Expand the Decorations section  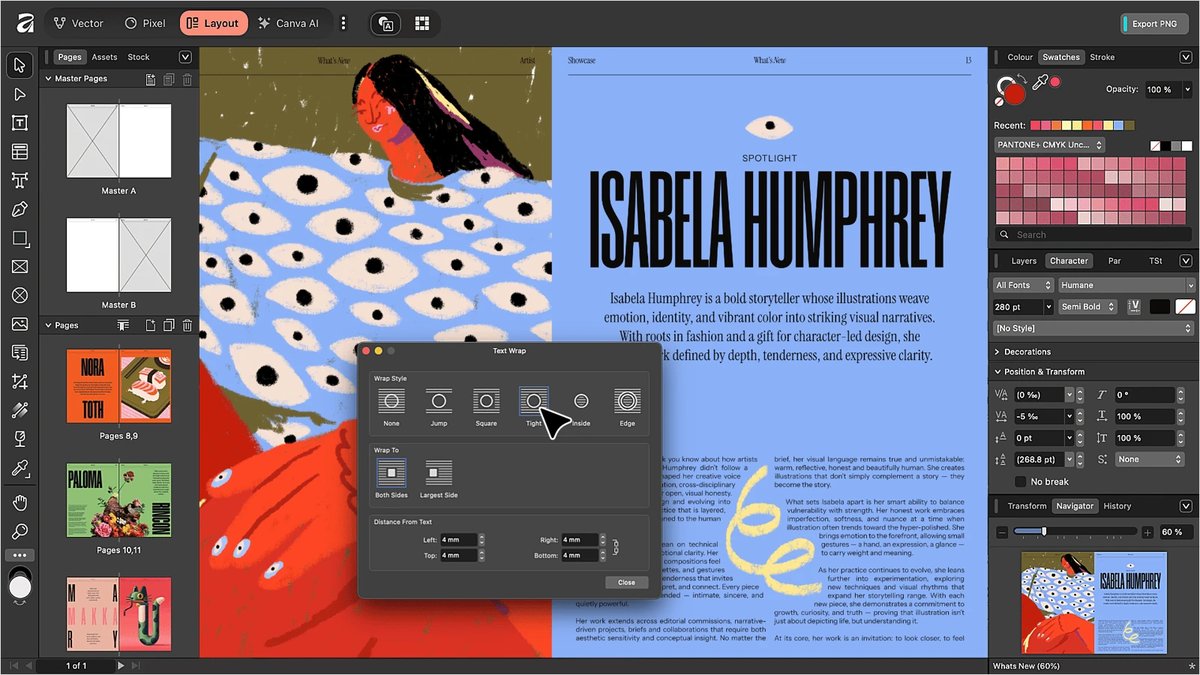click(x=997, y=352)
